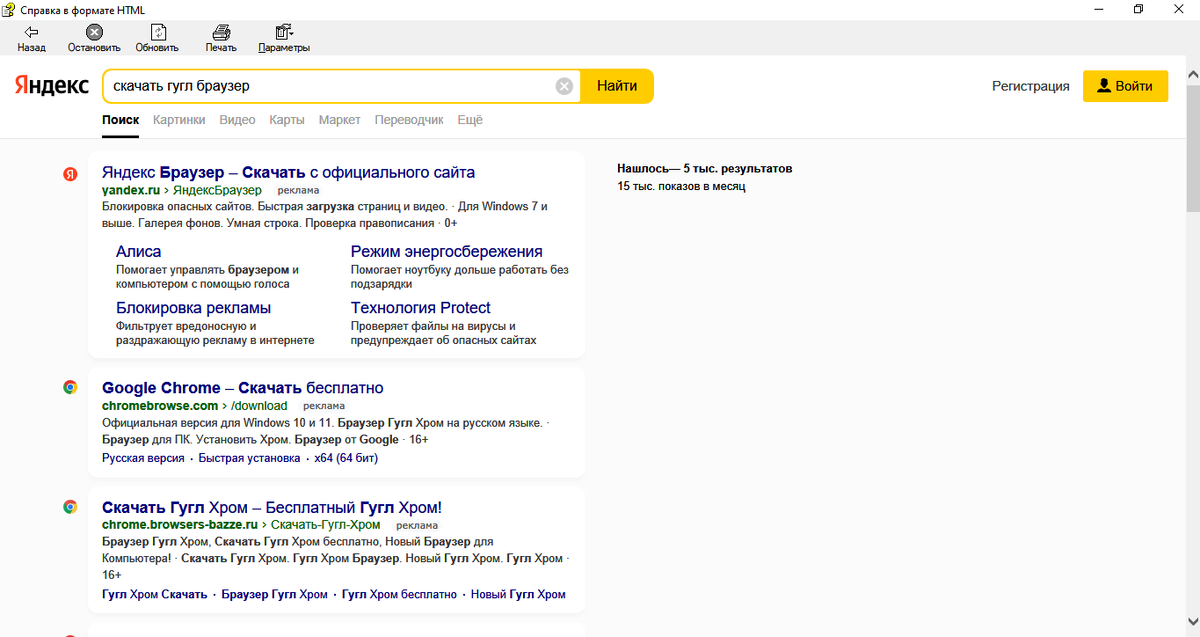Open the Русская версия sitelink
This screenshot has height=637, width=1200.
pyautogui.click(x=143, y=458)
